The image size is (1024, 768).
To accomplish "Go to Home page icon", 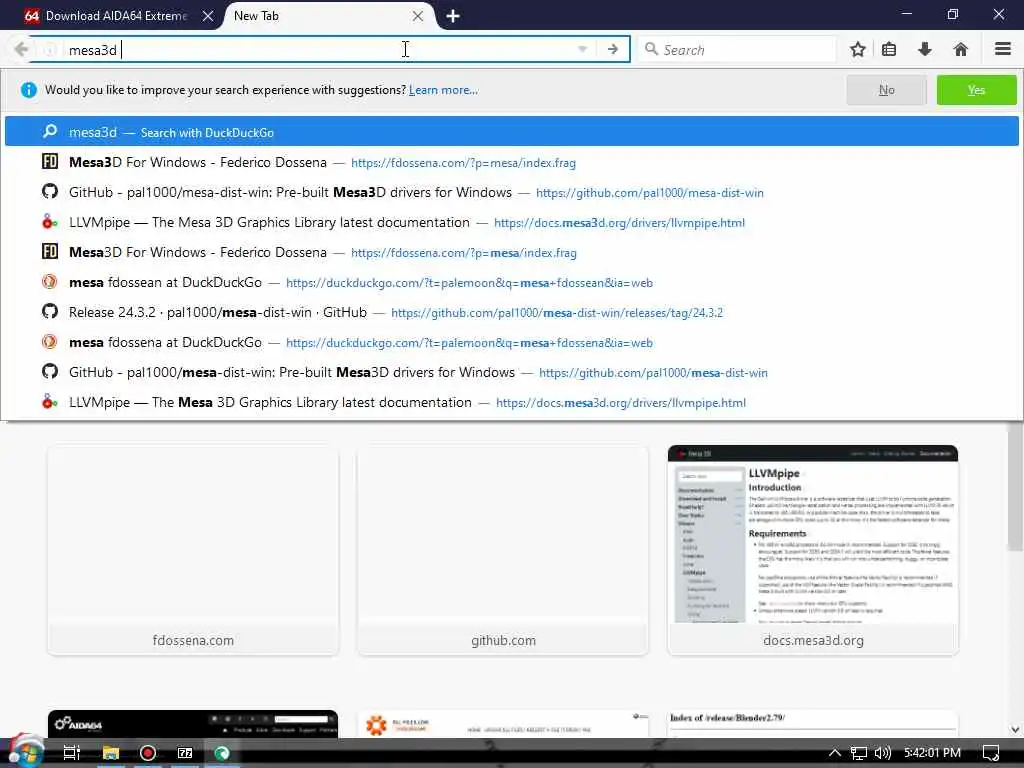I will 960,49.
